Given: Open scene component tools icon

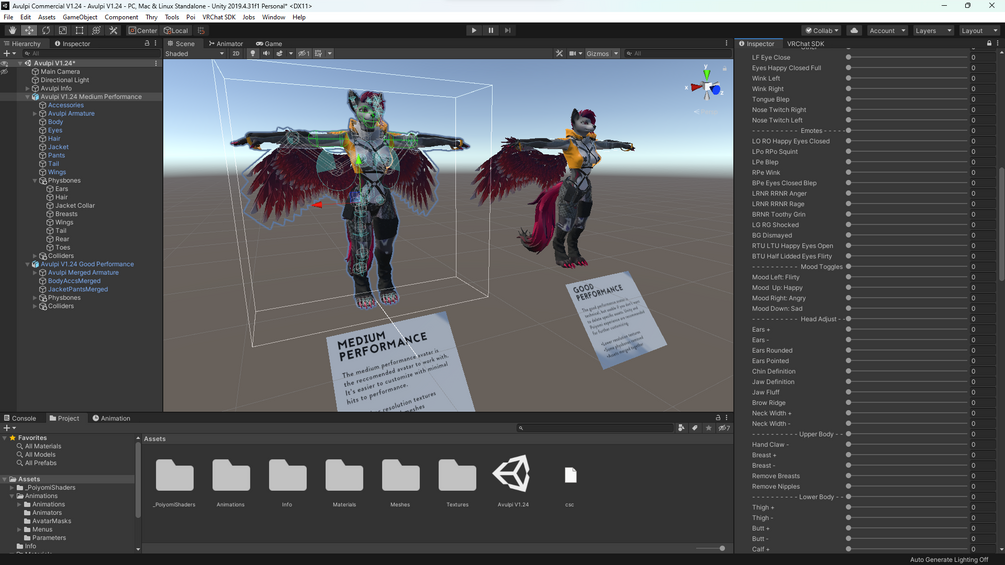Looking at the screenshot, I should click(559, 53).
